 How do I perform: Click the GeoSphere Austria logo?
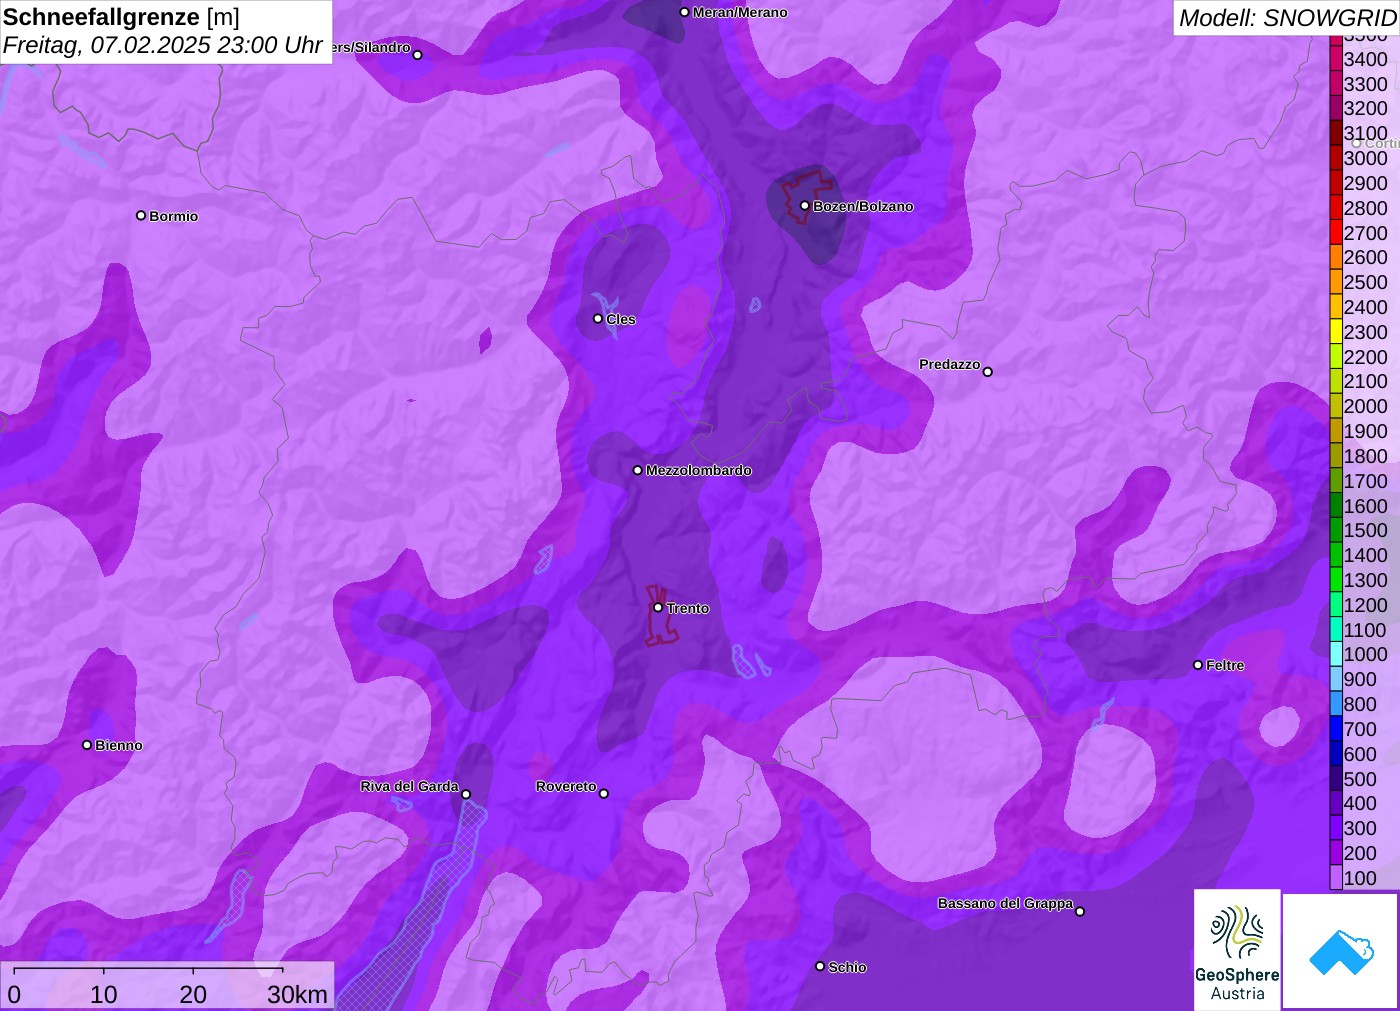tap(1237, 950)
